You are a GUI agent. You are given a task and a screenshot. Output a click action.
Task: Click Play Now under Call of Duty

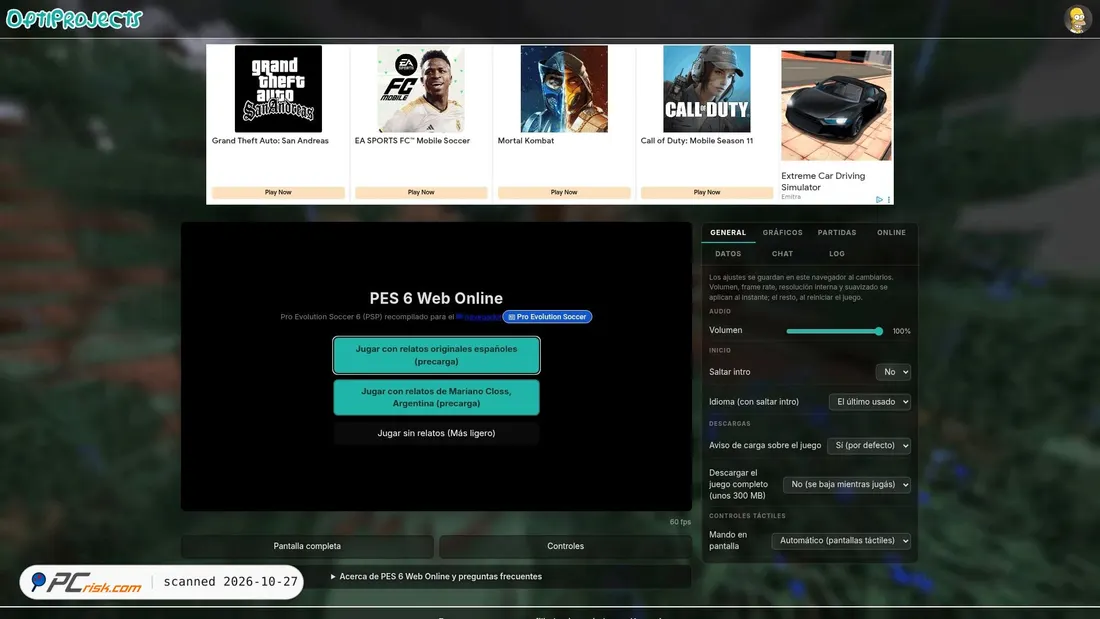[x=706, y=192]
